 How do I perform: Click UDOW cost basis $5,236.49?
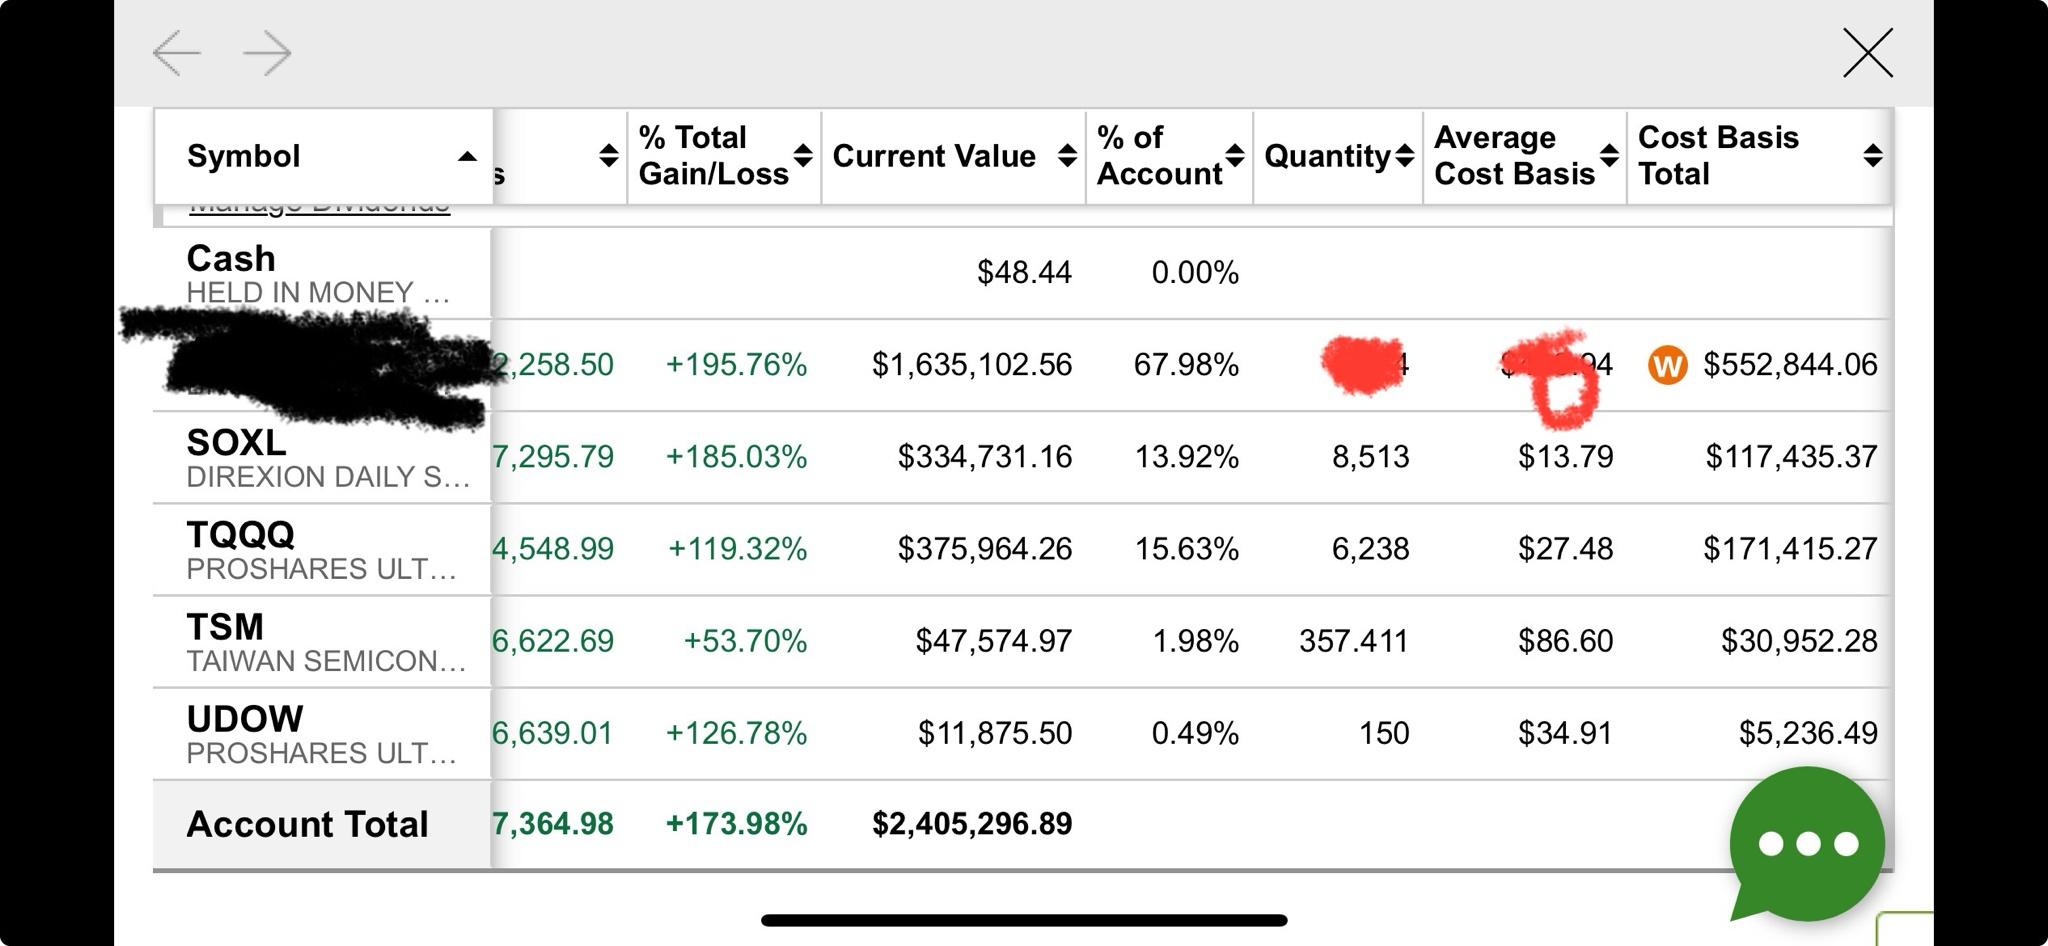1808,733
